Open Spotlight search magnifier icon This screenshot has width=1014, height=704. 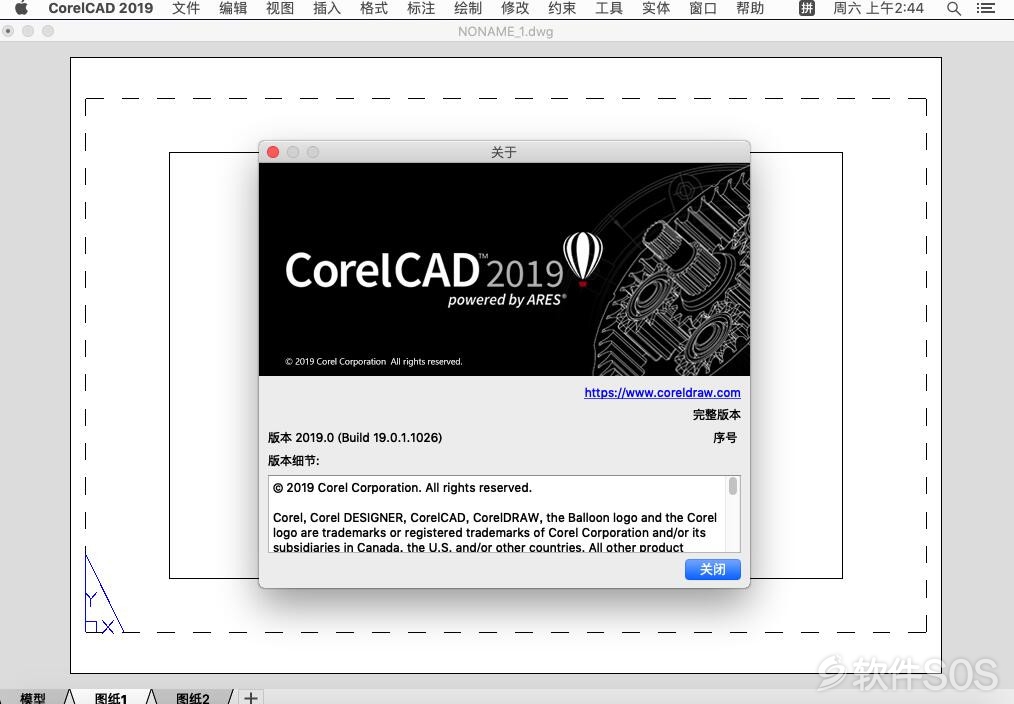954,8
